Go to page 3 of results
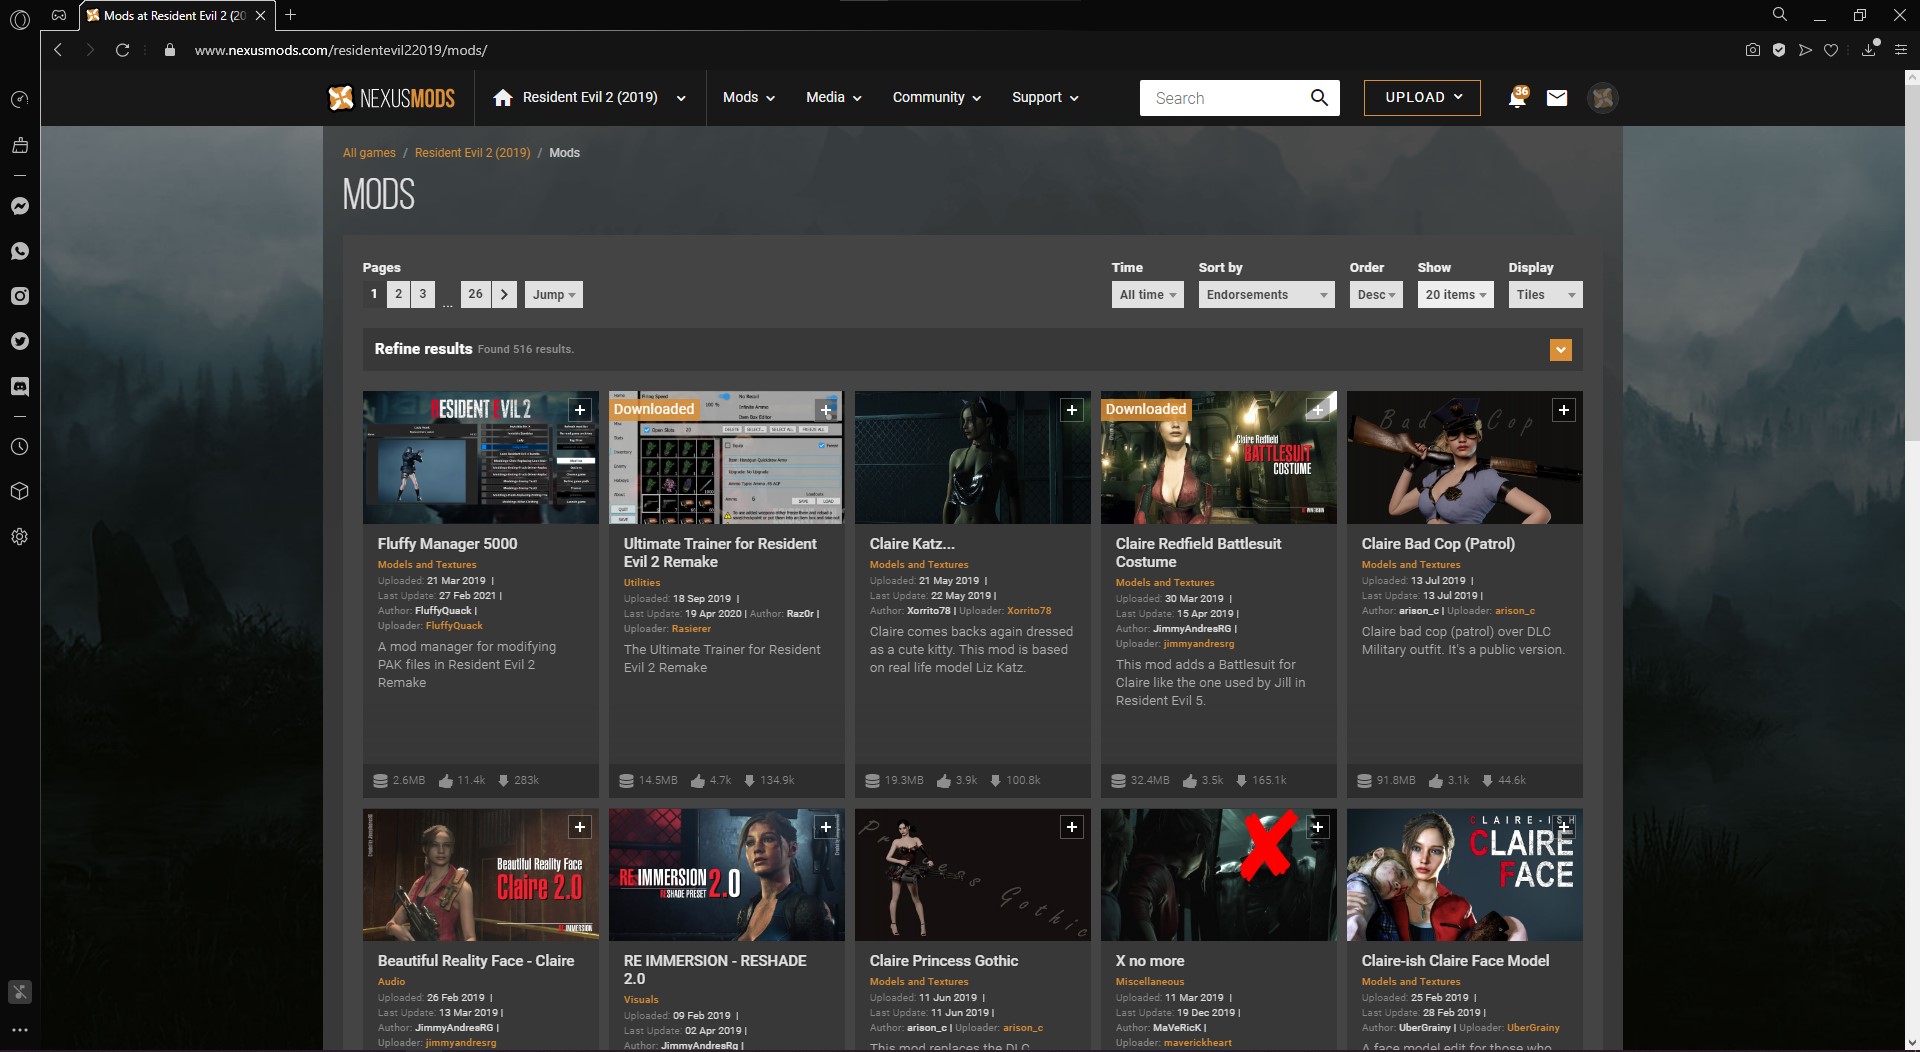Screen dimensions: 1920x1052 tap(423, 294)
